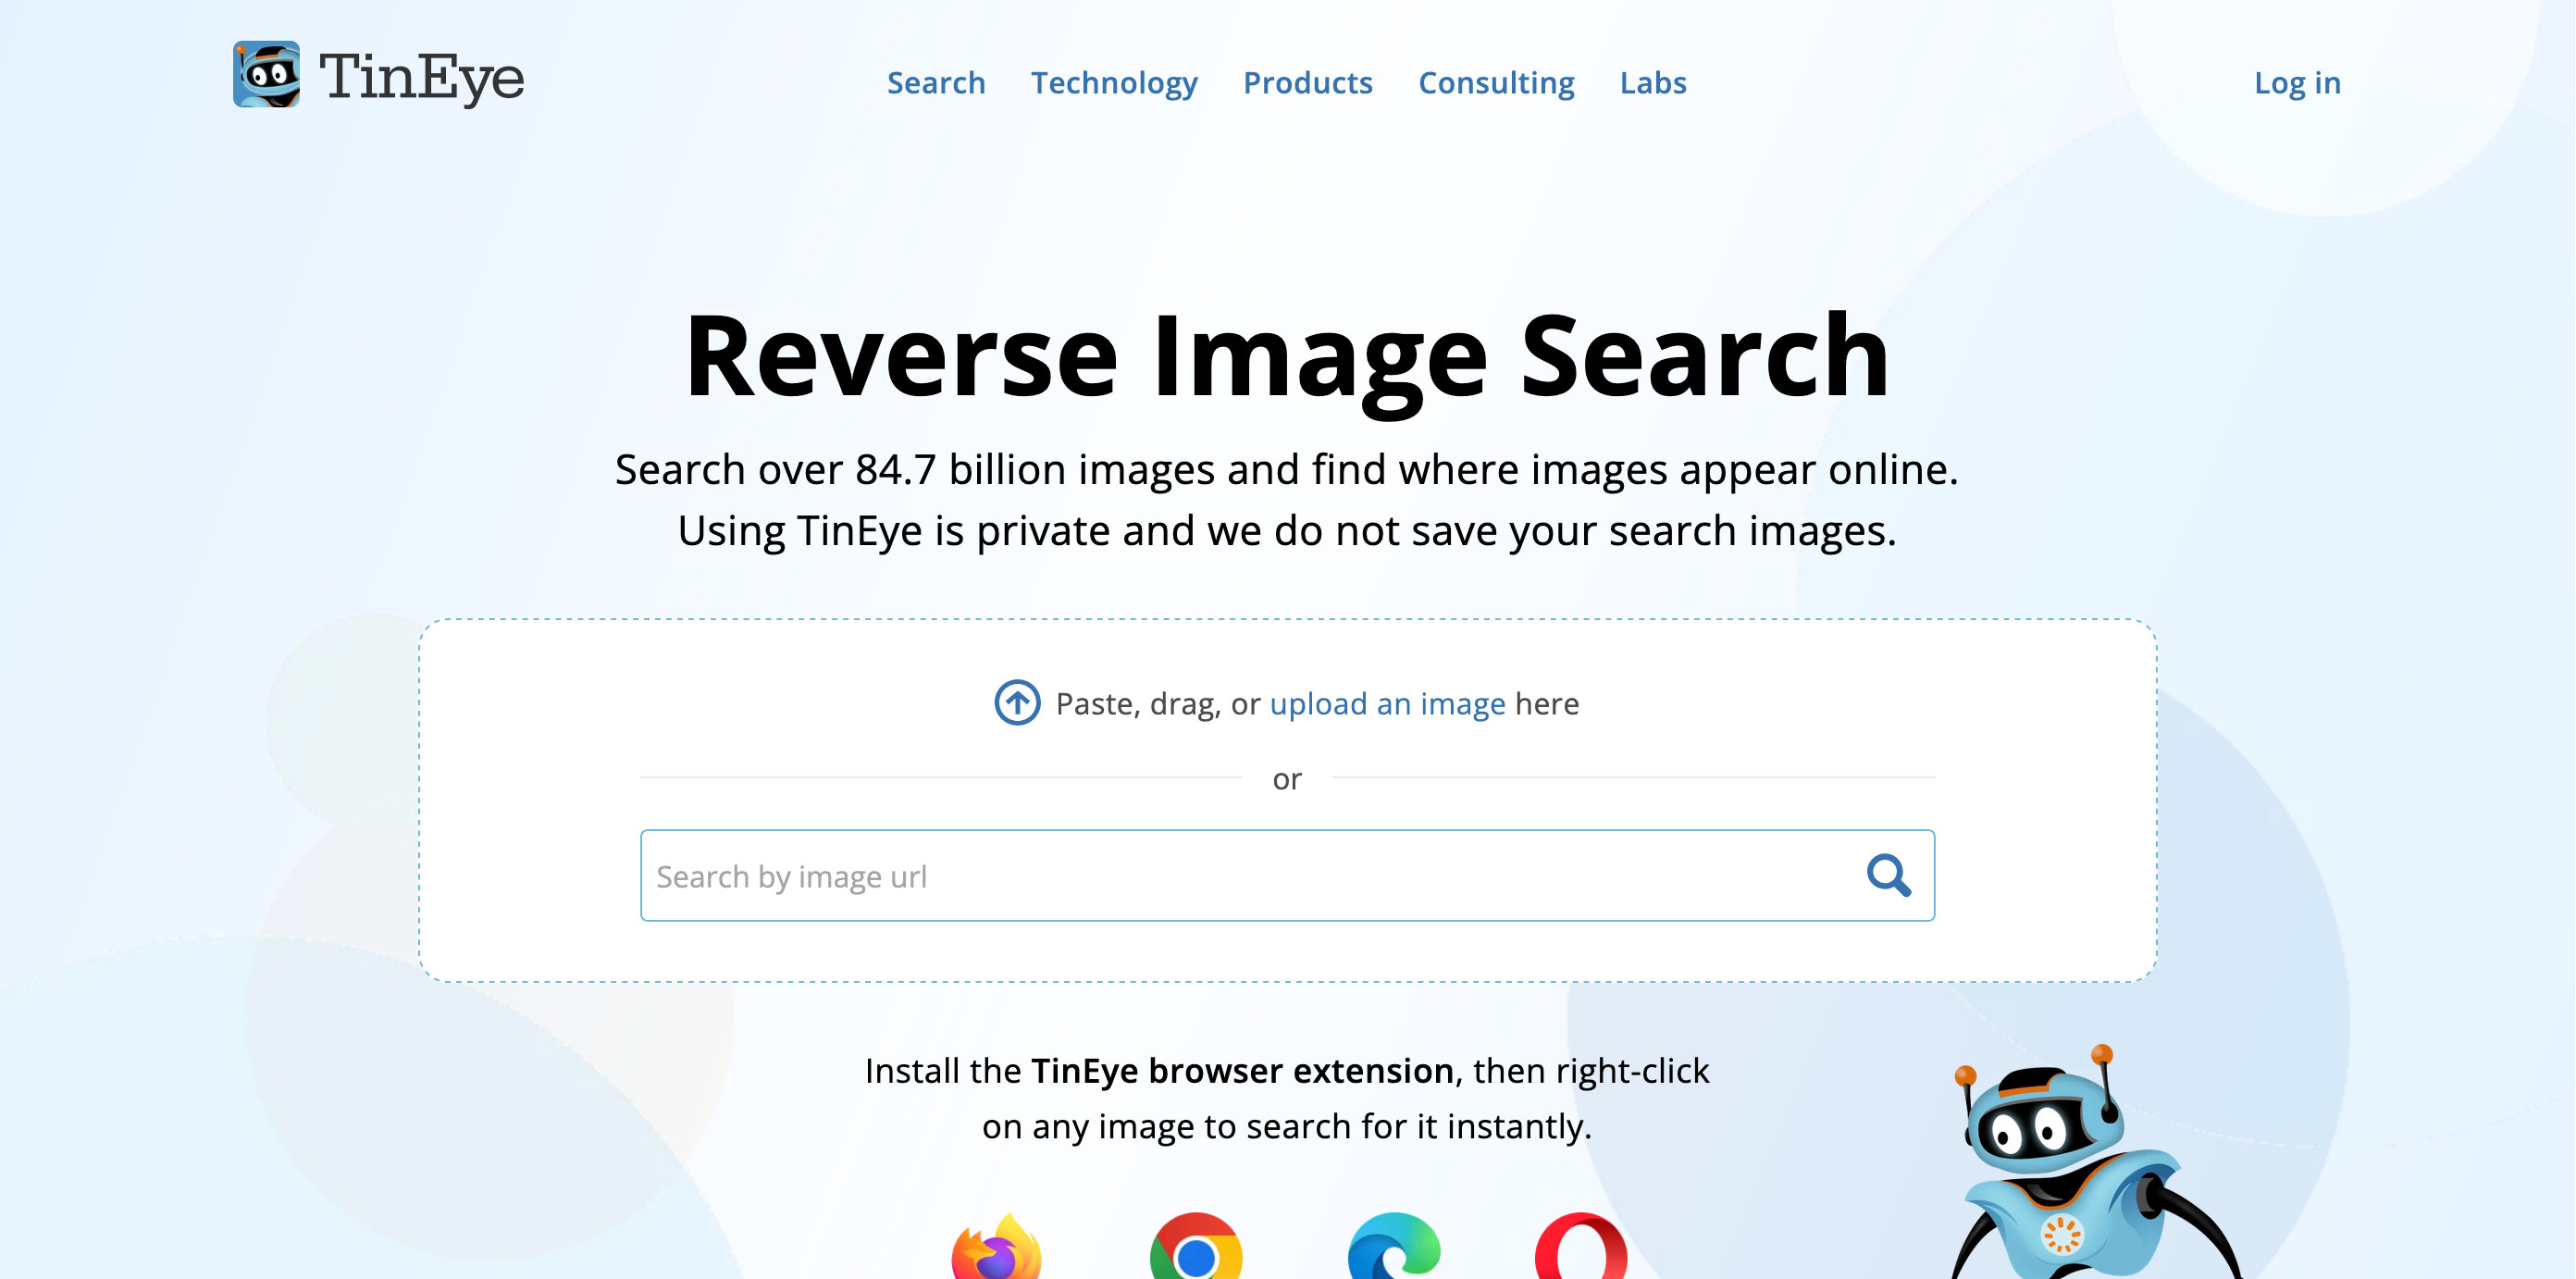Click the magnifying glass search button
Image resolution: width=2576 pixels, height=1279 pixels.
point(1889,876)
